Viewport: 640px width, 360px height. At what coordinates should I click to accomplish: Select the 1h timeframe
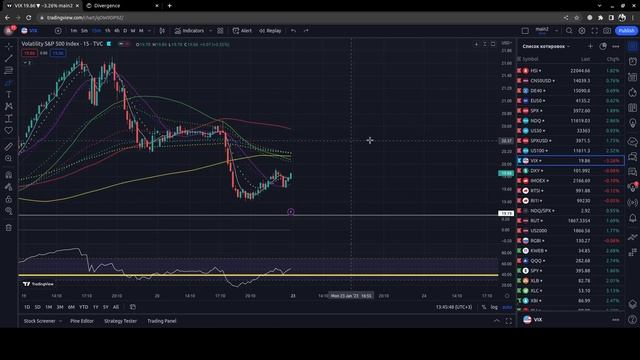pyautogui.click(x=108, y=31)
